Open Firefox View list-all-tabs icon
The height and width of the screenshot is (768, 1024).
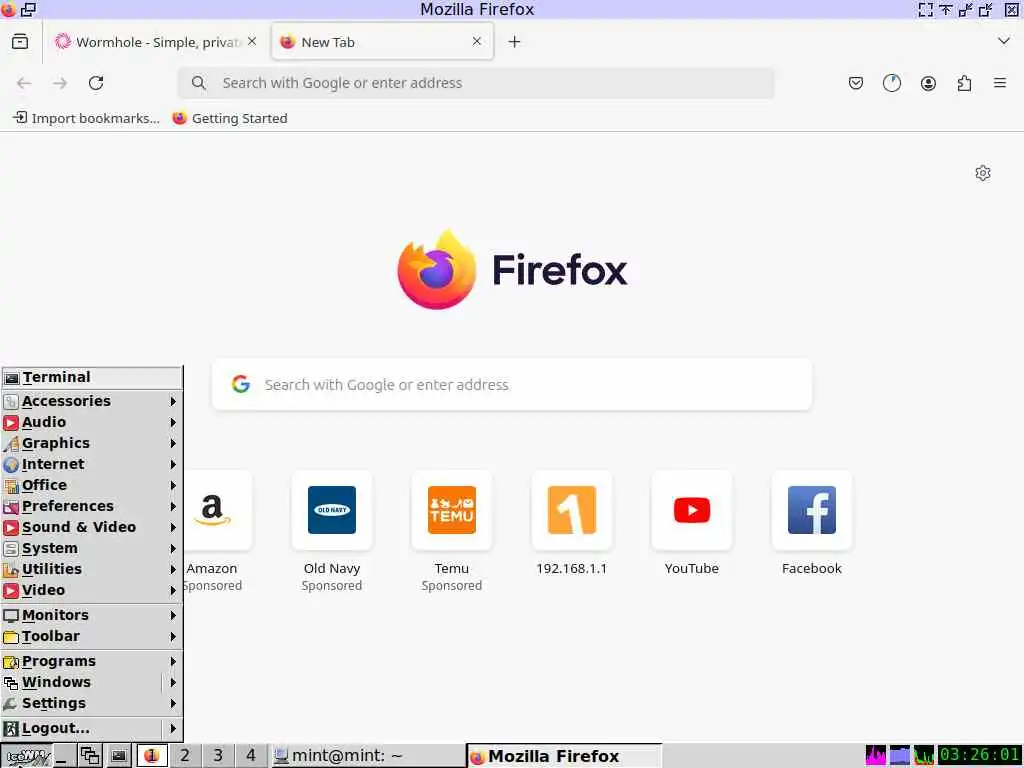[20, 42]
